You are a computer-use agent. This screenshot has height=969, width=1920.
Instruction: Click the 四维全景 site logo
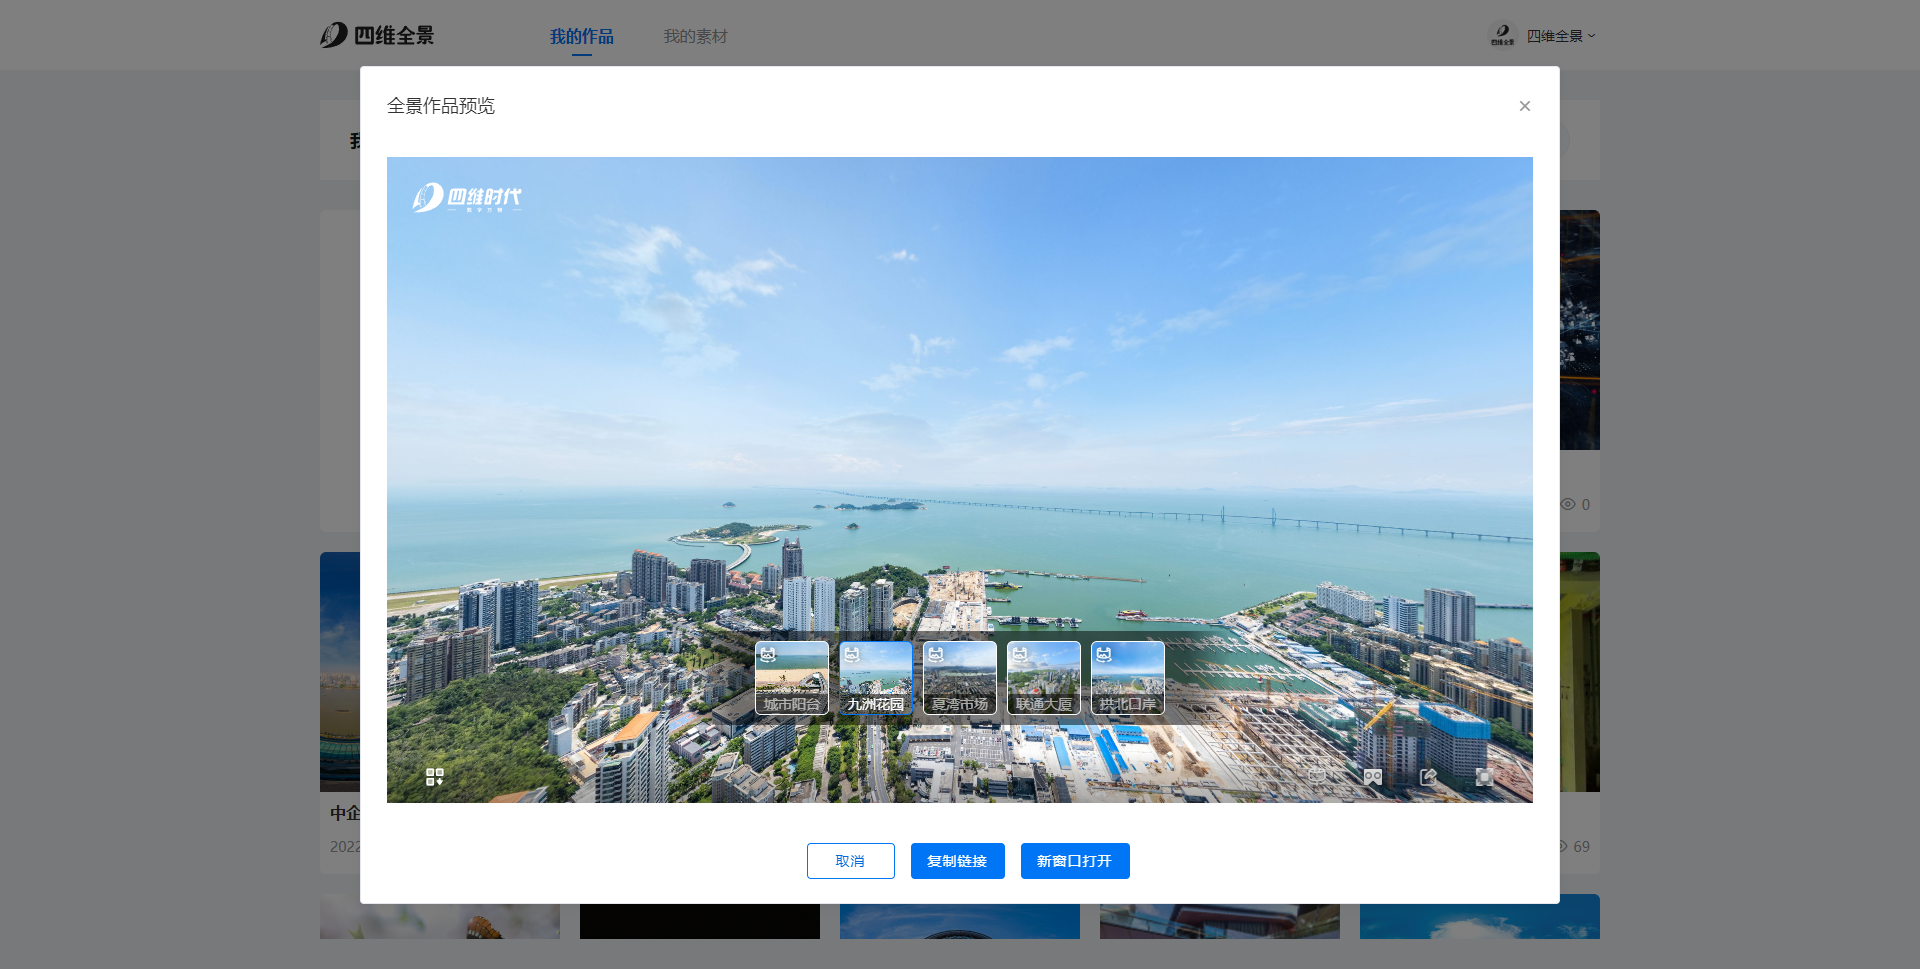pos(377,36)
